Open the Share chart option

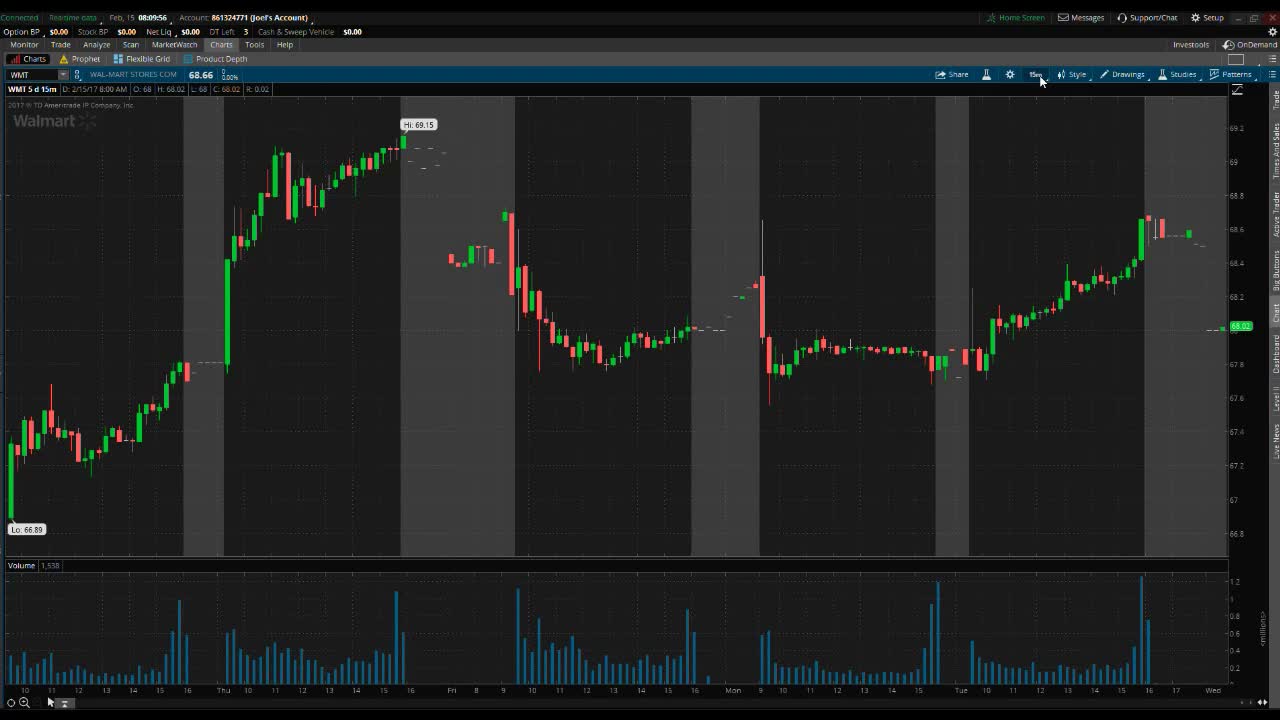pyautogui.click(x=952, y=75)
